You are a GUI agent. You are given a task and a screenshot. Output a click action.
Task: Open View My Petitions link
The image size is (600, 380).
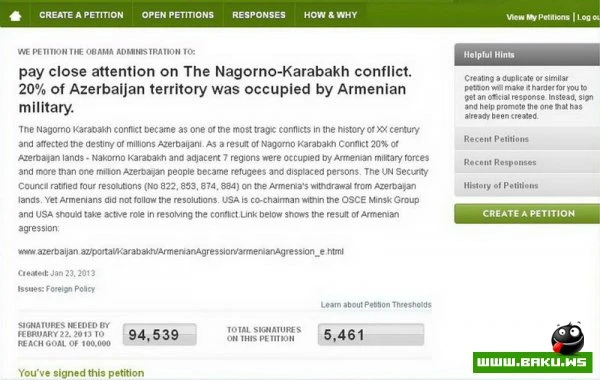pos(538,17)
